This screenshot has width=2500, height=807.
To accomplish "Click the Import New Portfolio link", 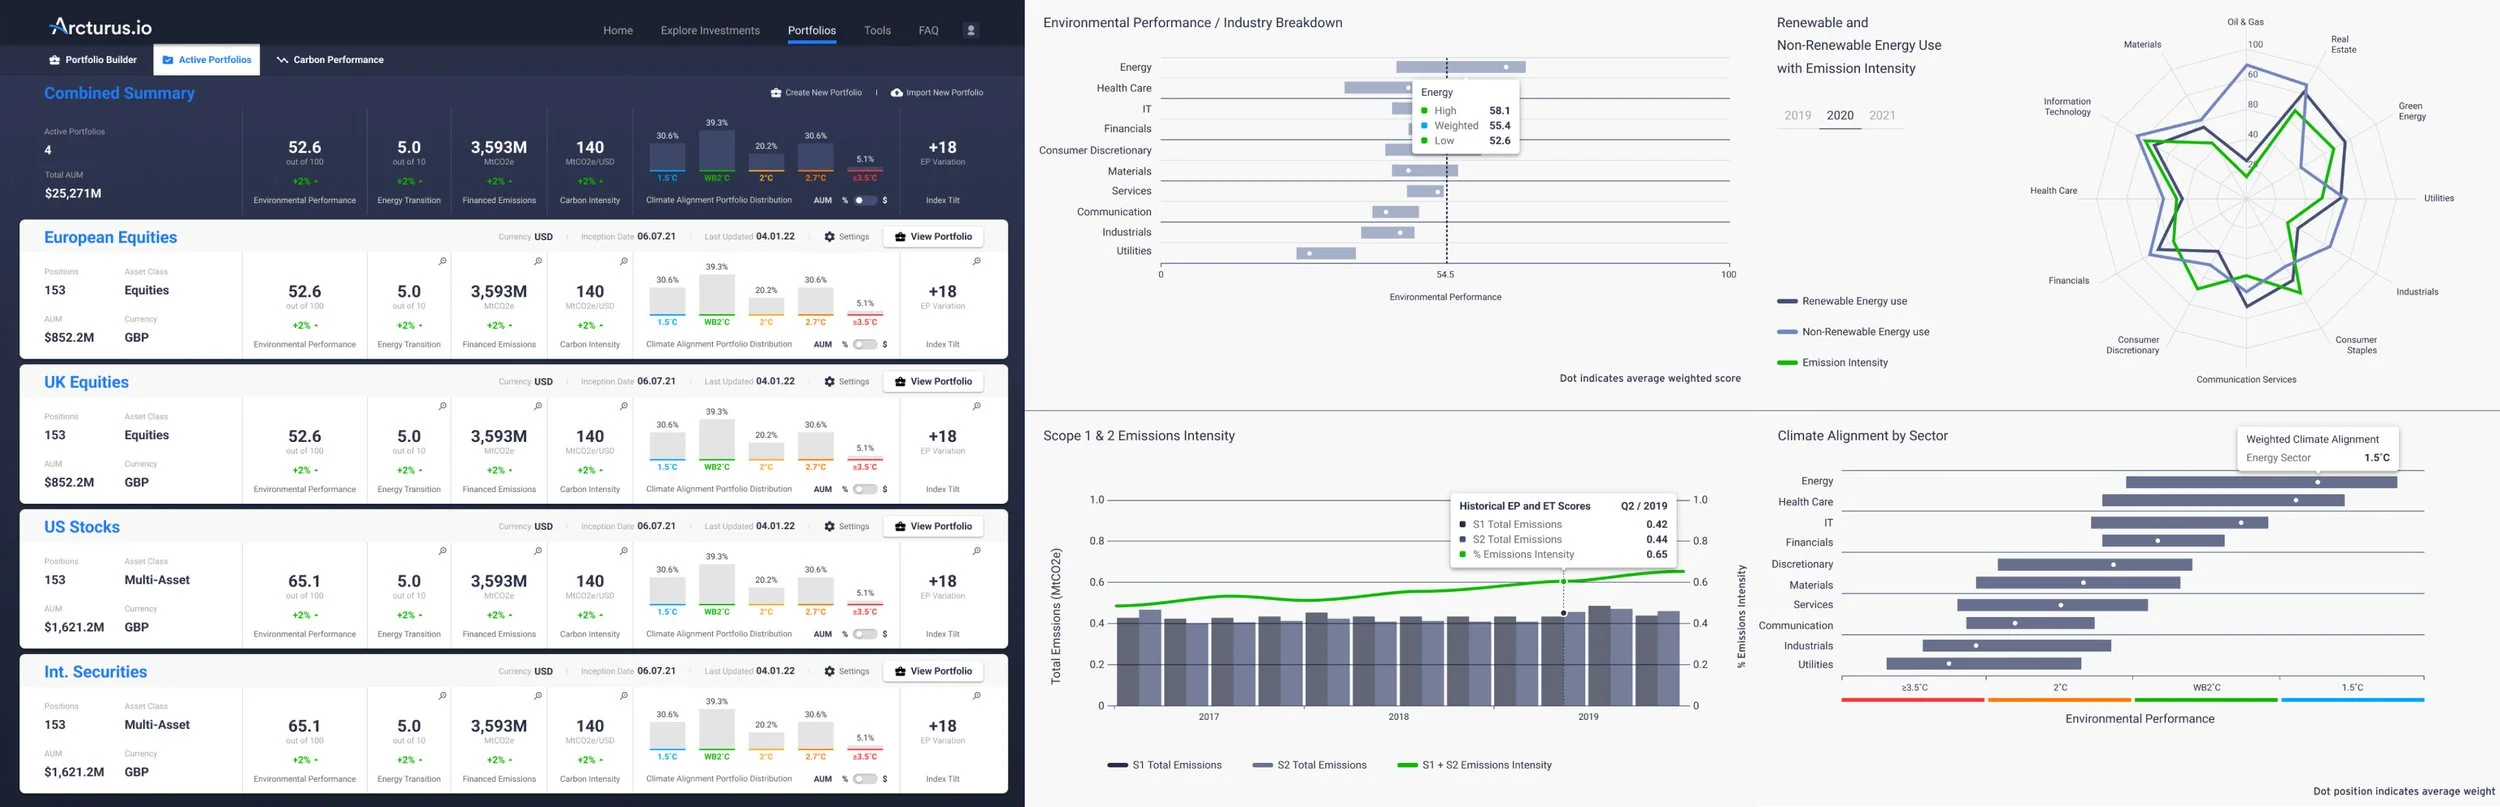I will (x=937, y=93).
